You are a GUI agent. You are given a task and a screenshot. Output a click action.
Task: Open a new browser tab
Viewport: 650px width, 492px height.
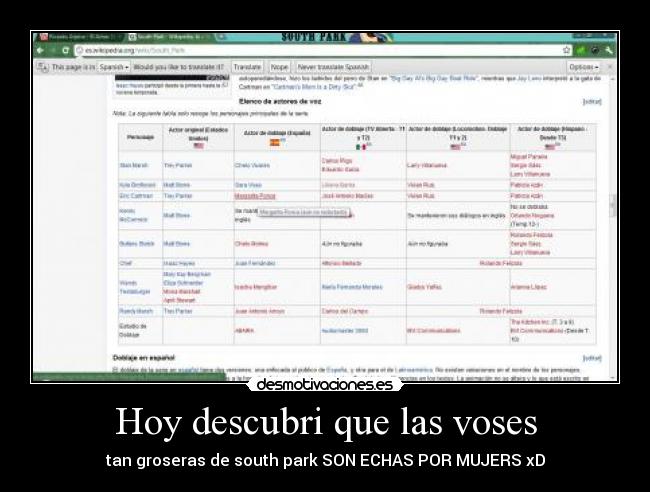(221, 37)
